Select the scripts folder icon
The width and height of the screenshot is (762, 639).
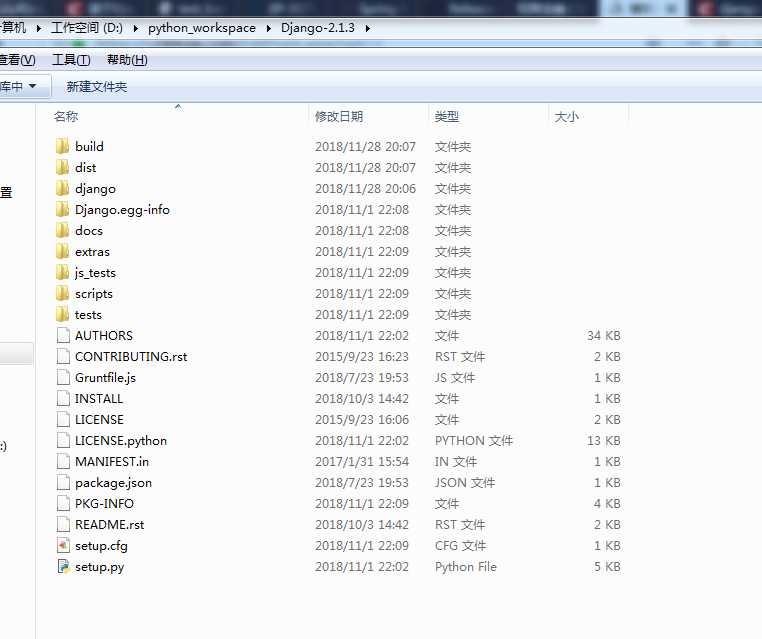pos(62,294)
